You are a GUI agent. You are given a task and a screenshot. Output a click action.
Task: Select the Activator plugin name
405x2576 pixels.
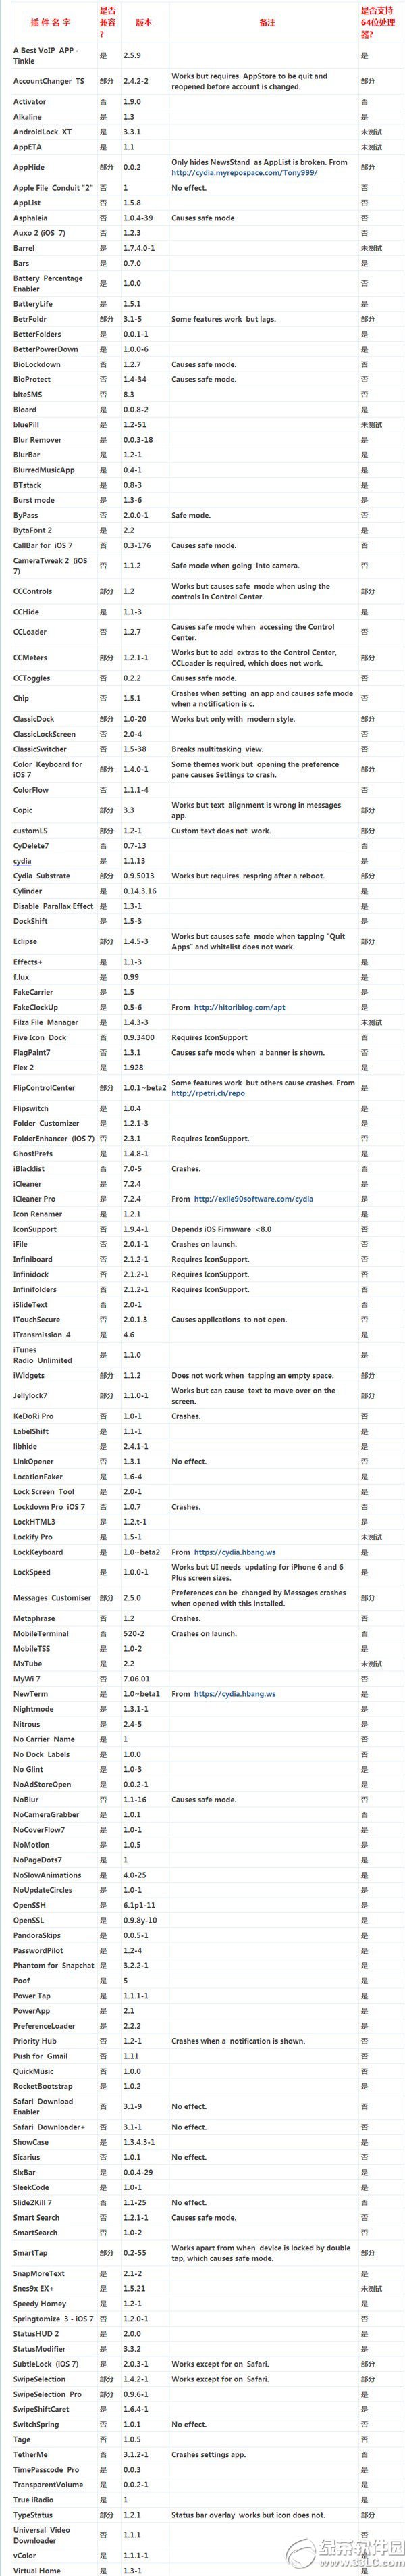pos(30,102)
